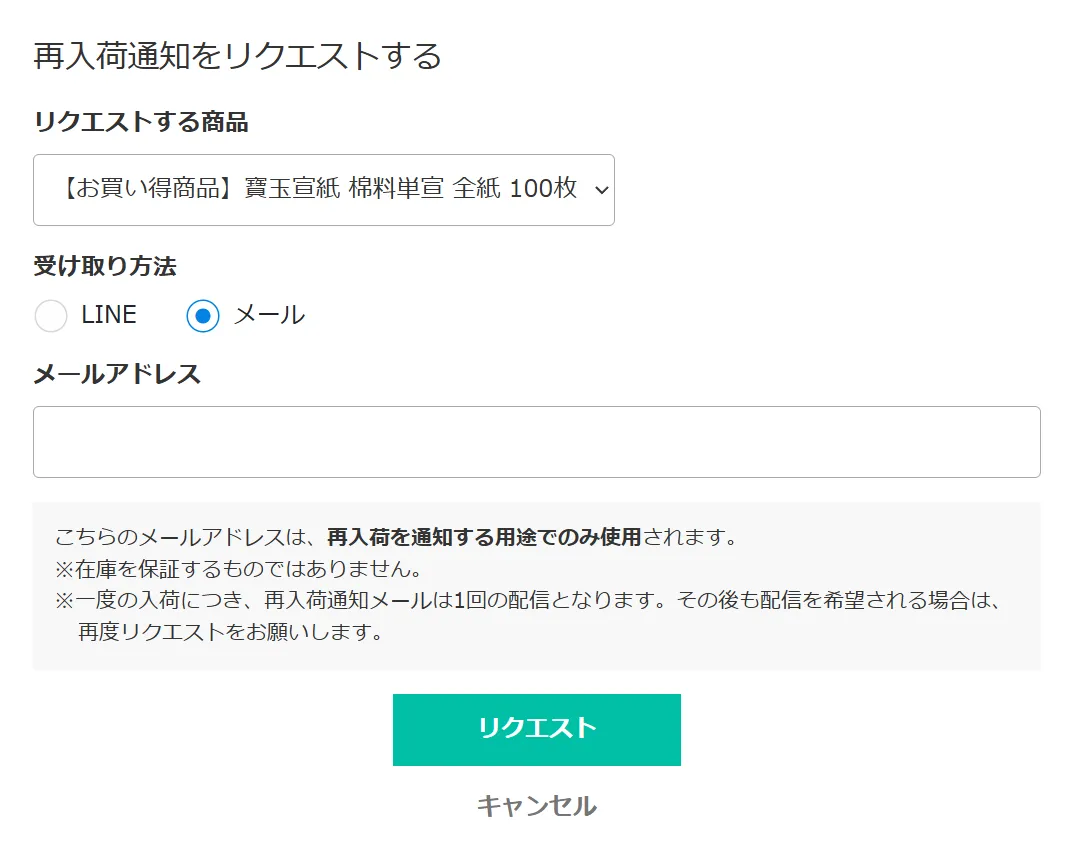Click the メール option label text

(x=269, y=315)
